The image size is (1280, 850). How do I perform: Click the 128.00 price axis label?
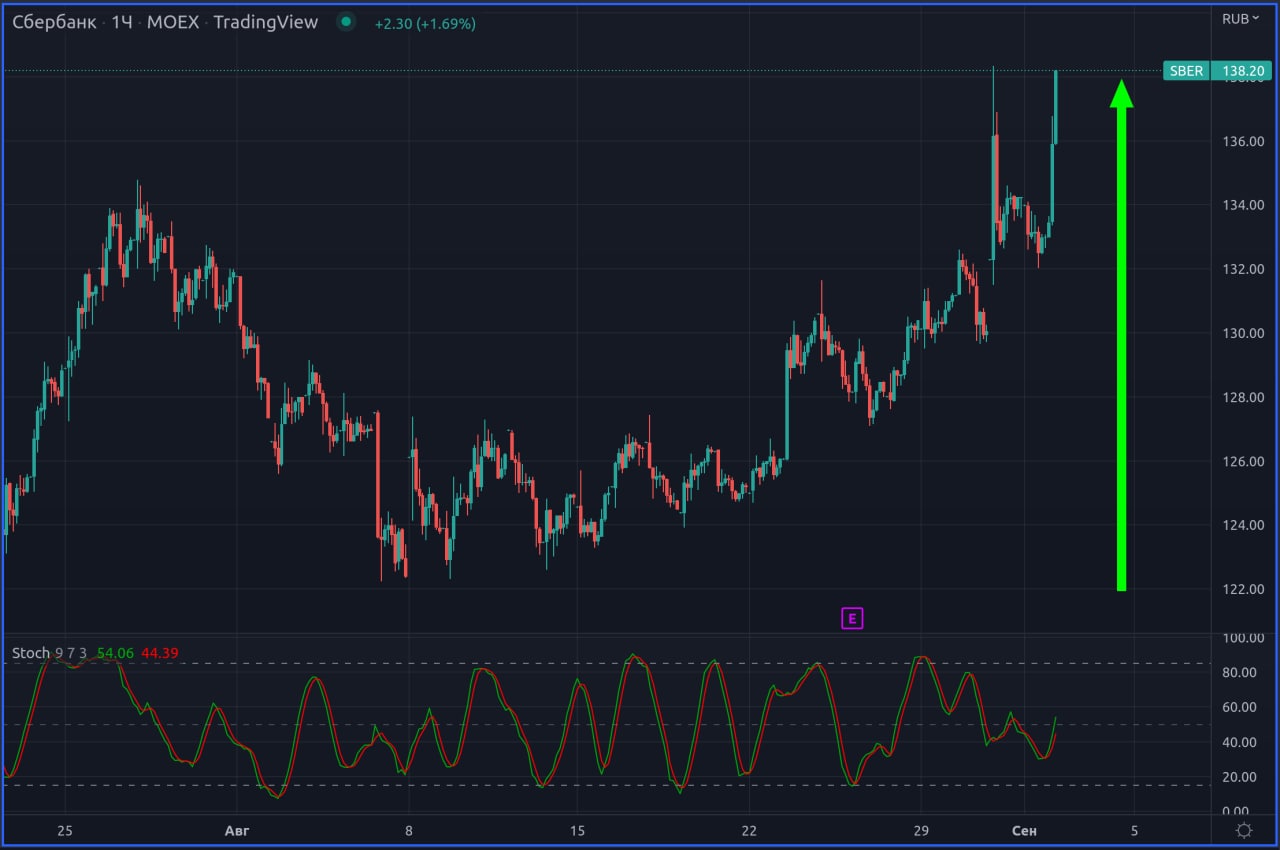tap(1245, 397)
